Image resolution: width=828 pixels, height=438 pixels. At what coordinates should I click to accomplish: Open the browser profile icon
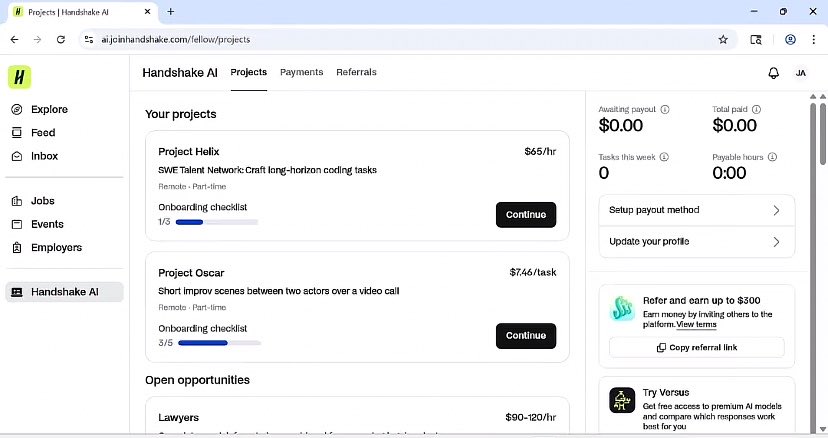[790, 40]
